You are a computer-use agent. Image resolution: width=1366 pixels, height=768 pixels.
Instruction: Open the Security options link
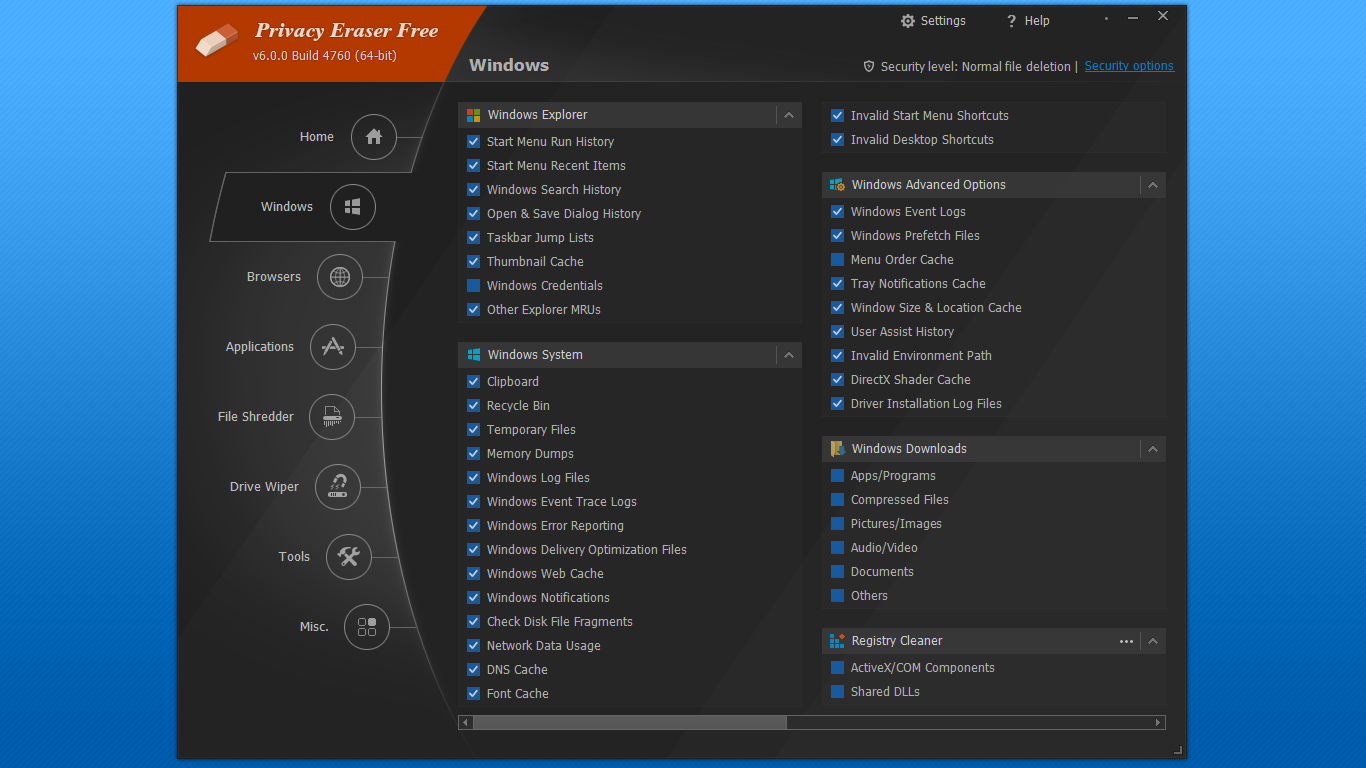coord(1128,66)
